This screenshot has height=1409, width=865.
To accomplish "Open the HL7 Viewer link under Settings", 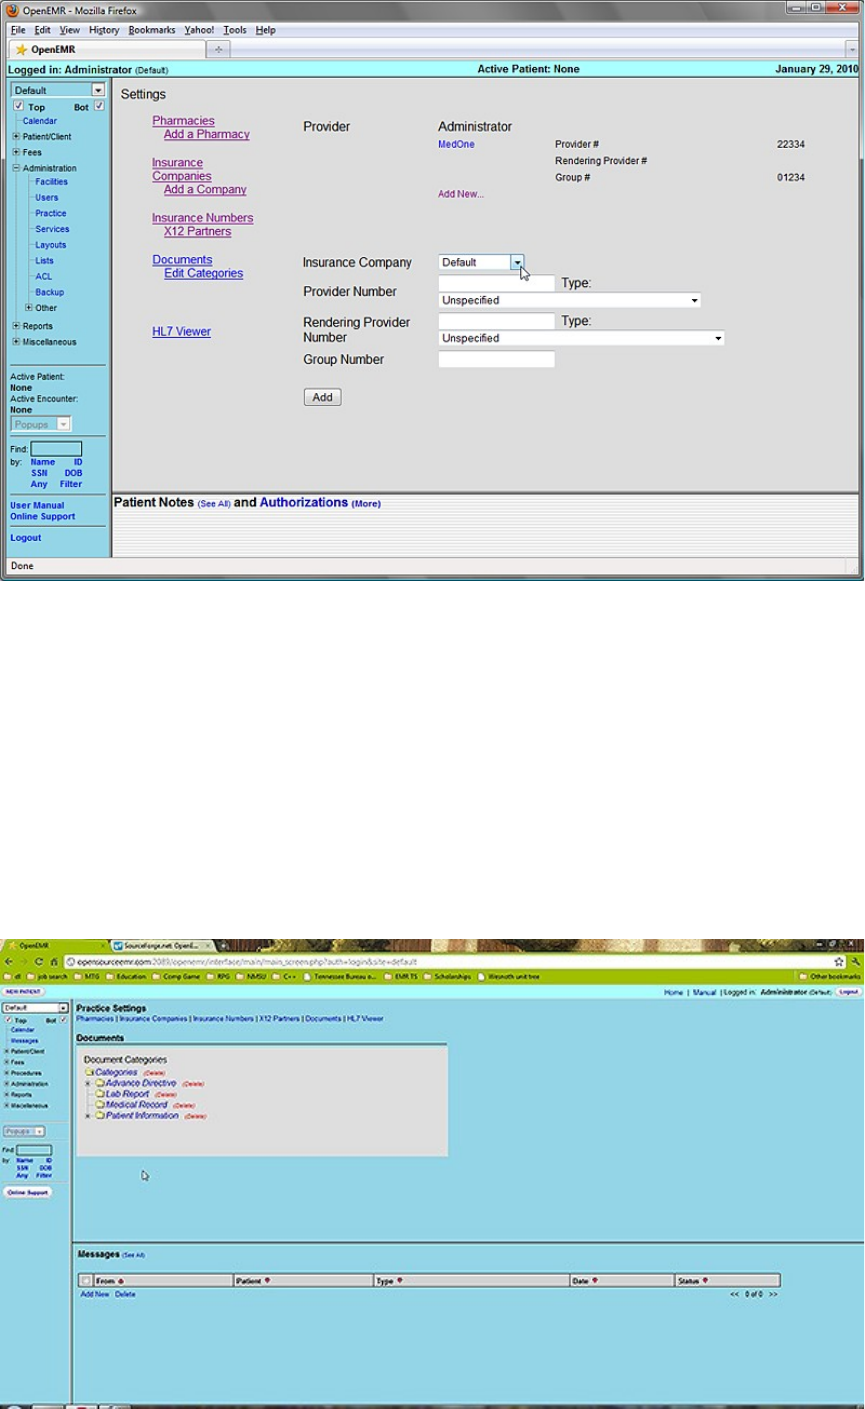I will (x=181, y=331).
